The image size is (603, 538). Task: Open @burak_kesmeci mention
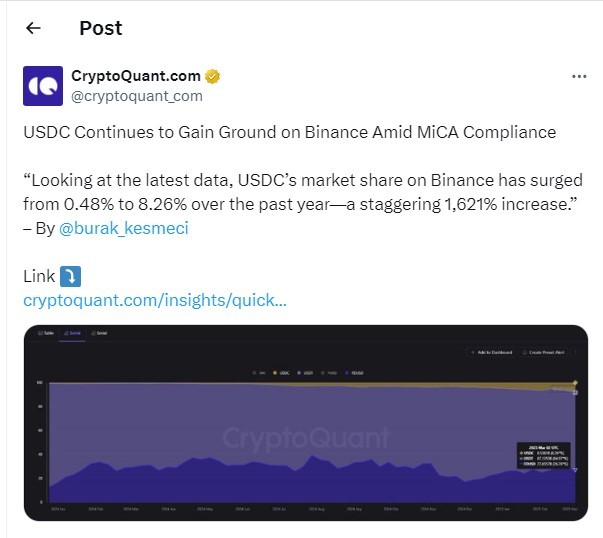tap(124, 228)
